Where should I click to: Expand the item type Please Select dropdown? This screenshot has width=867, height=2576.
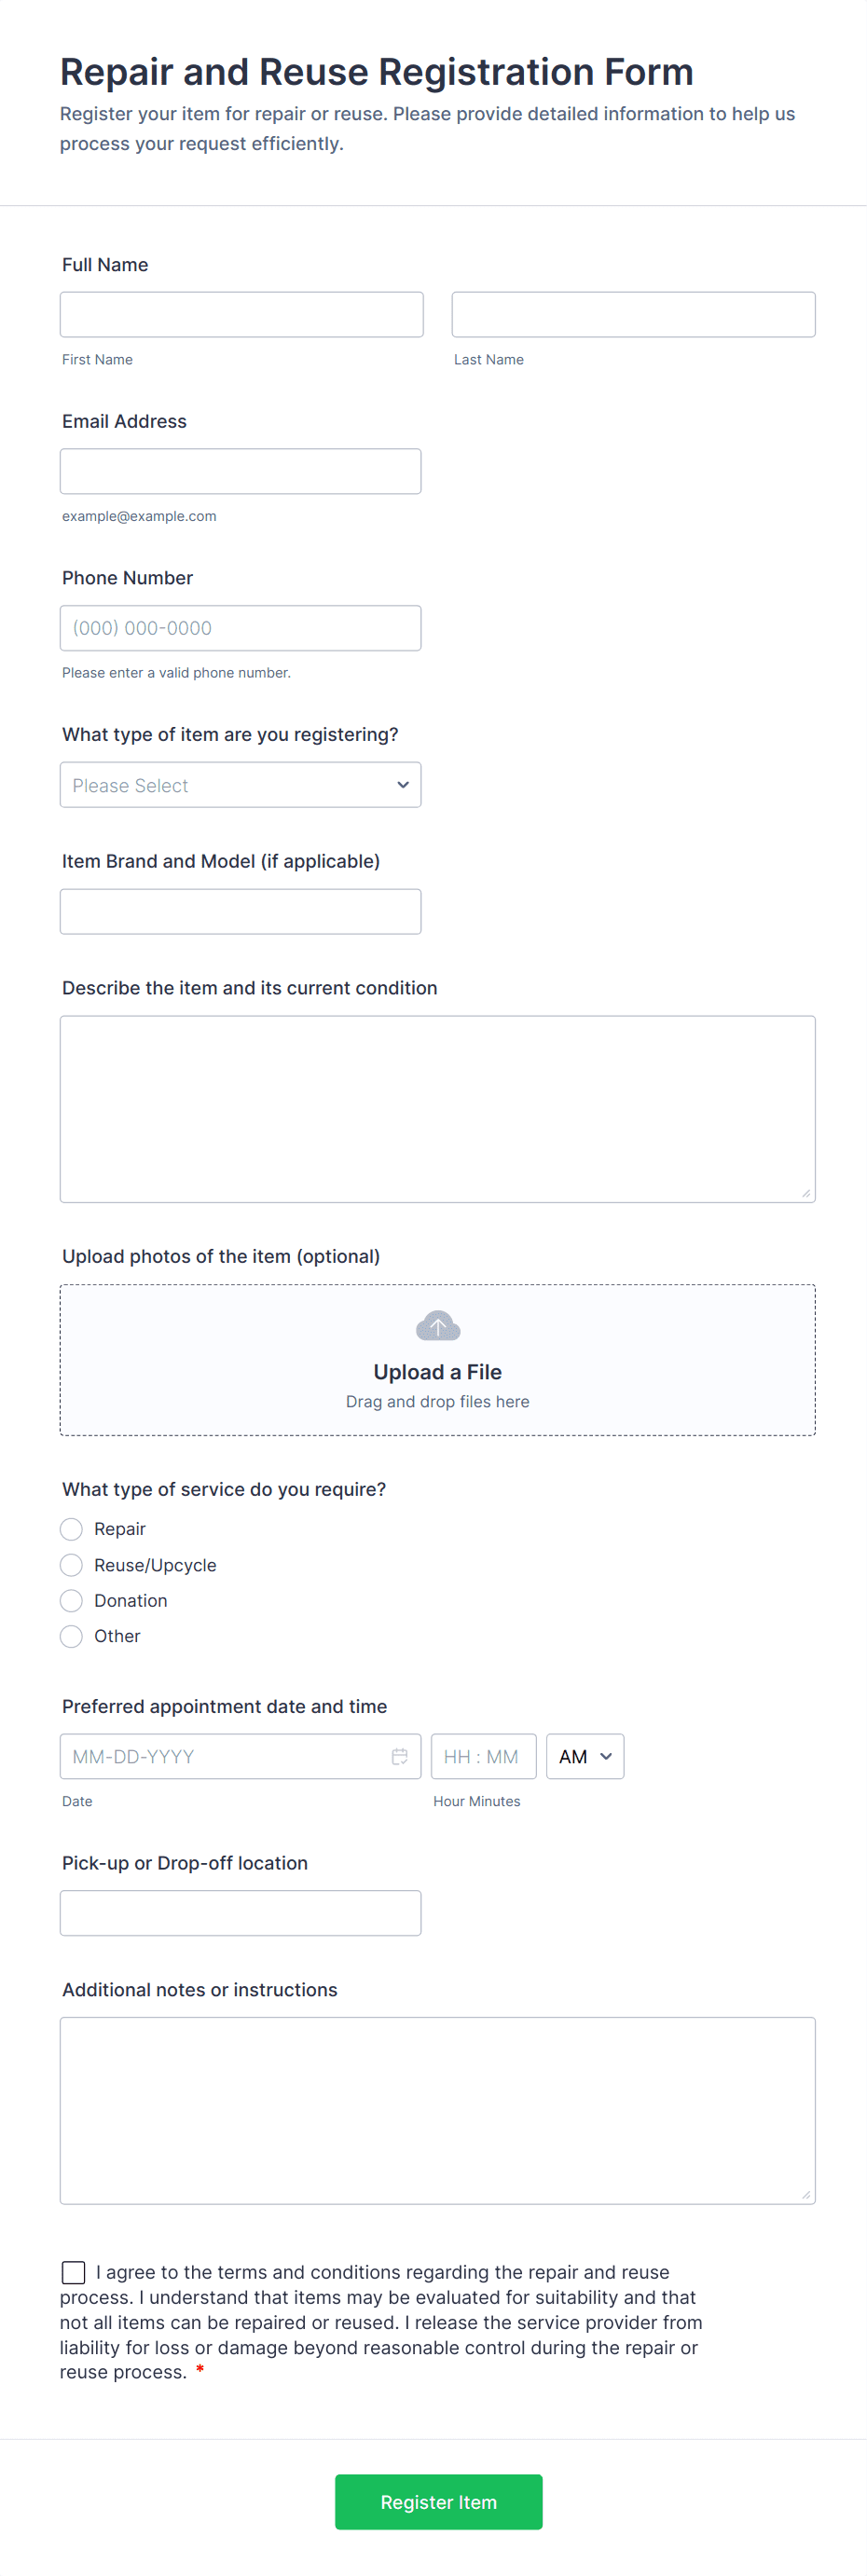[x=240, y=784]
